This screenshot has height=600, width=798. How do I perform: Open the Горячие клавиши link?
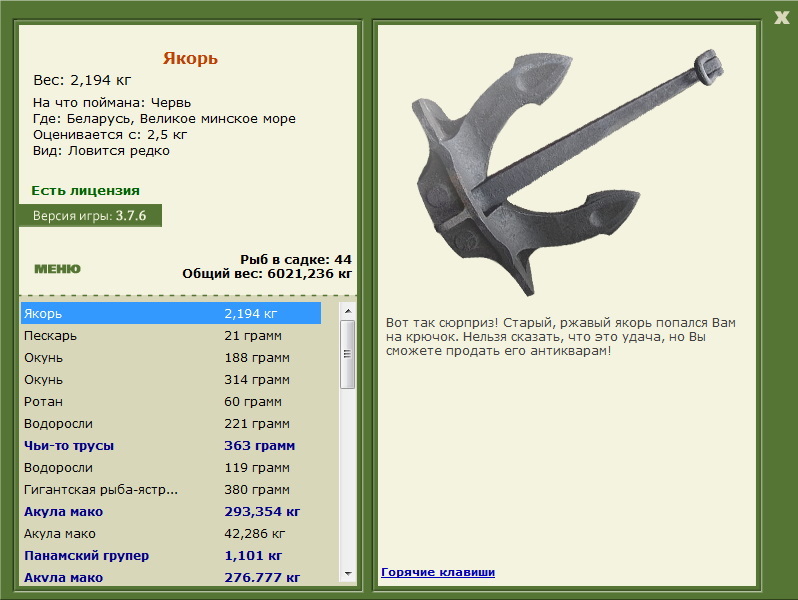pos(438,572)
